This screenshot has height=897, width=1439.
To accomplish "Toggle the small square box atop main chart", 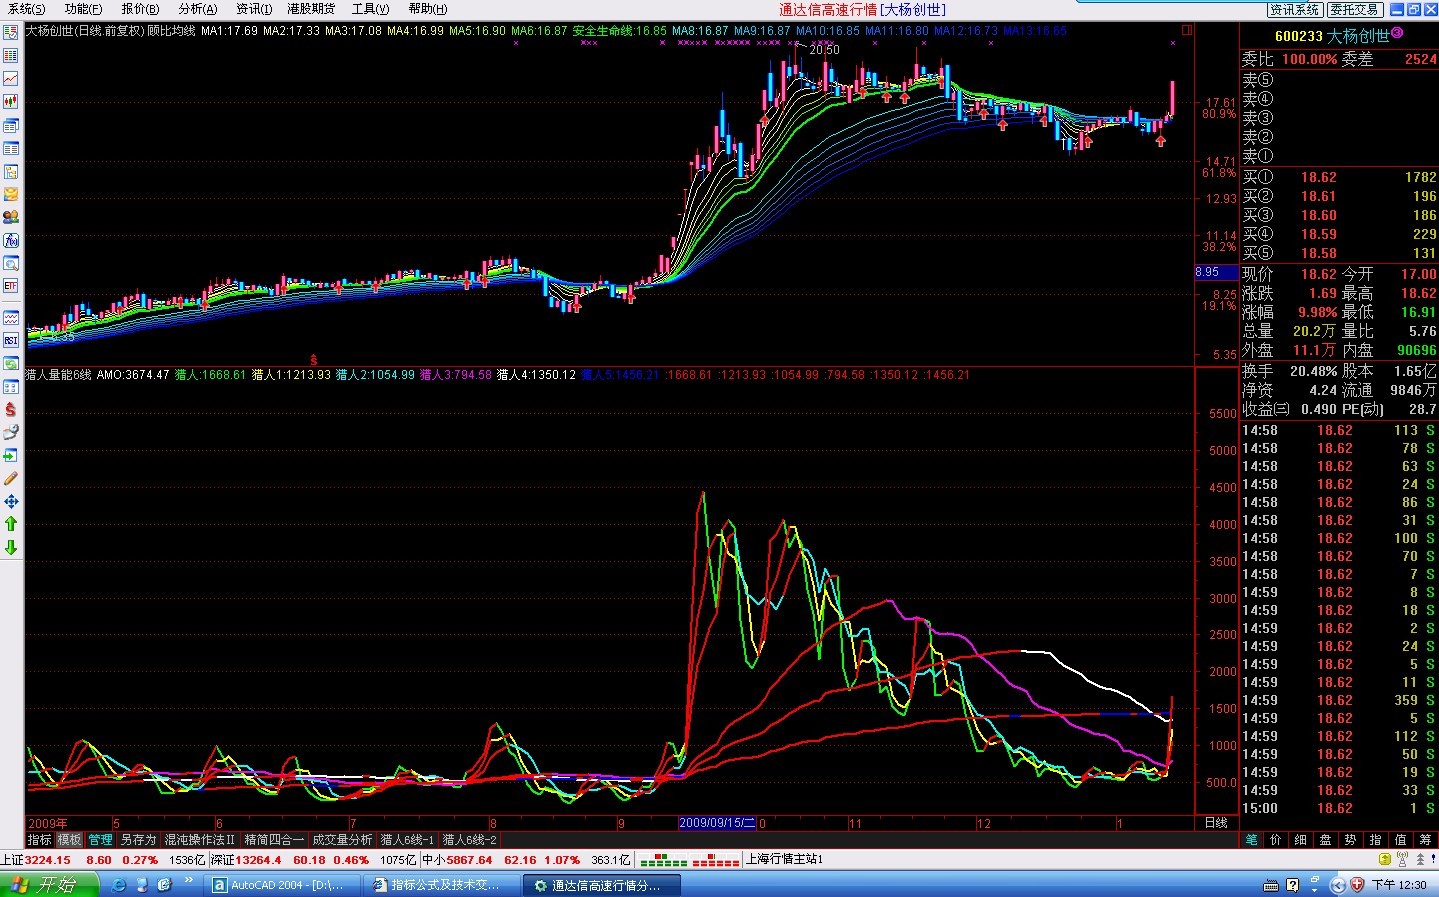I will click(x=1187, y=30).
